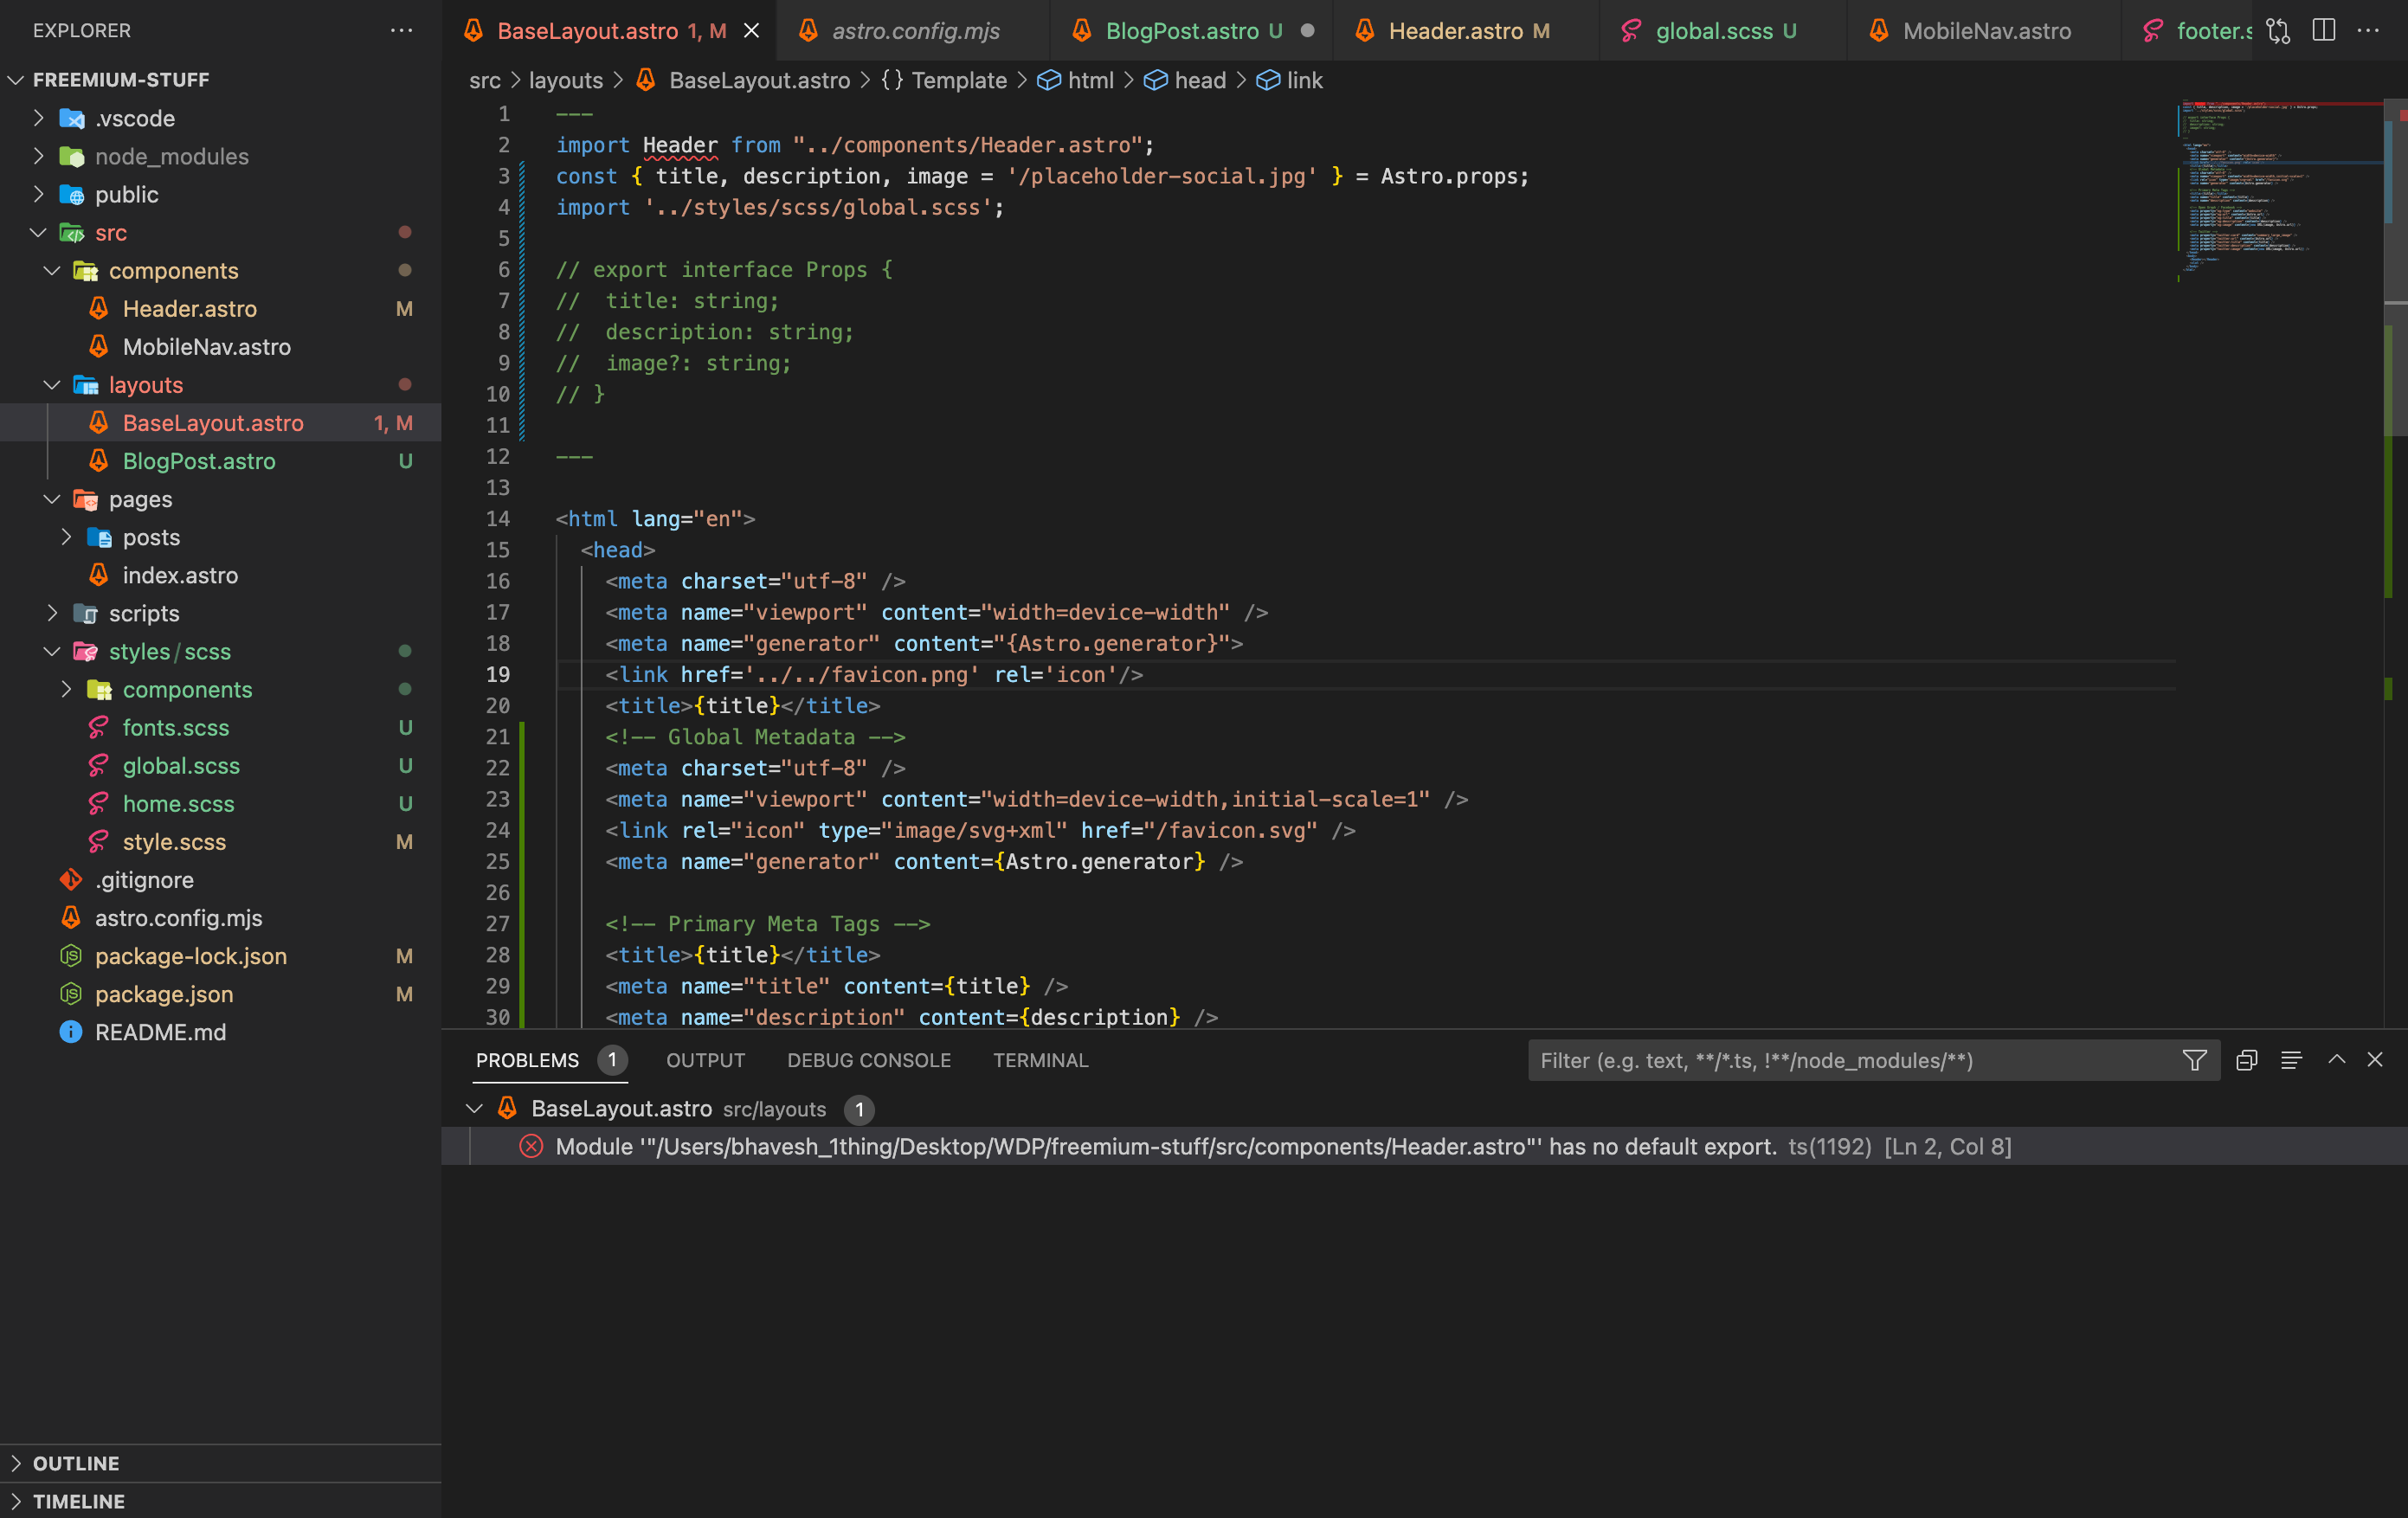Click the html breadcrumb cube icon
This screenshot has width=2408, height=1518.
tap(1048, 80)
